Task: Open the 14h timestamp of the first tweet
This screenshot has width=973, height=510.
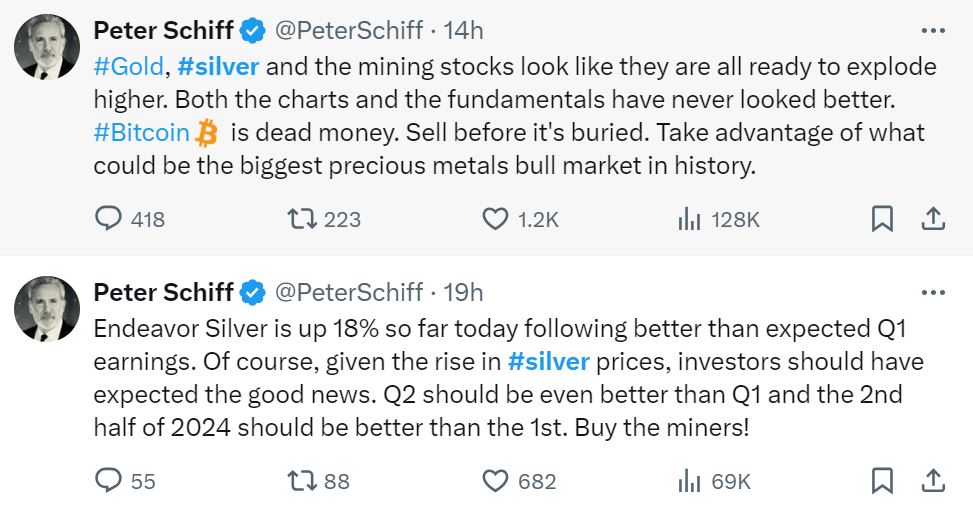Action: point(463,31)
